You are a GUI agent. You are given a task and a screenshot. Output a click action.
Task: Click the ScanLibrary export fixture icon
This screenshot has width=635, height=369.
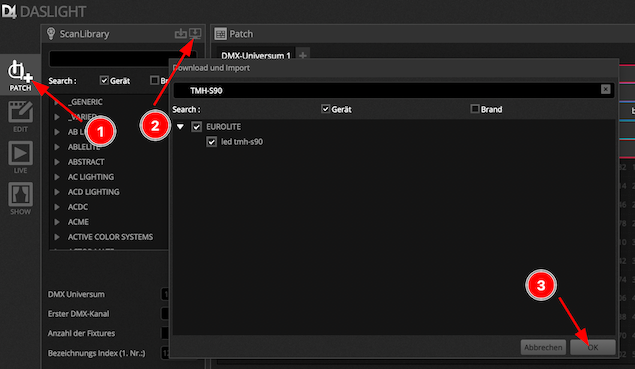(181, 34)
